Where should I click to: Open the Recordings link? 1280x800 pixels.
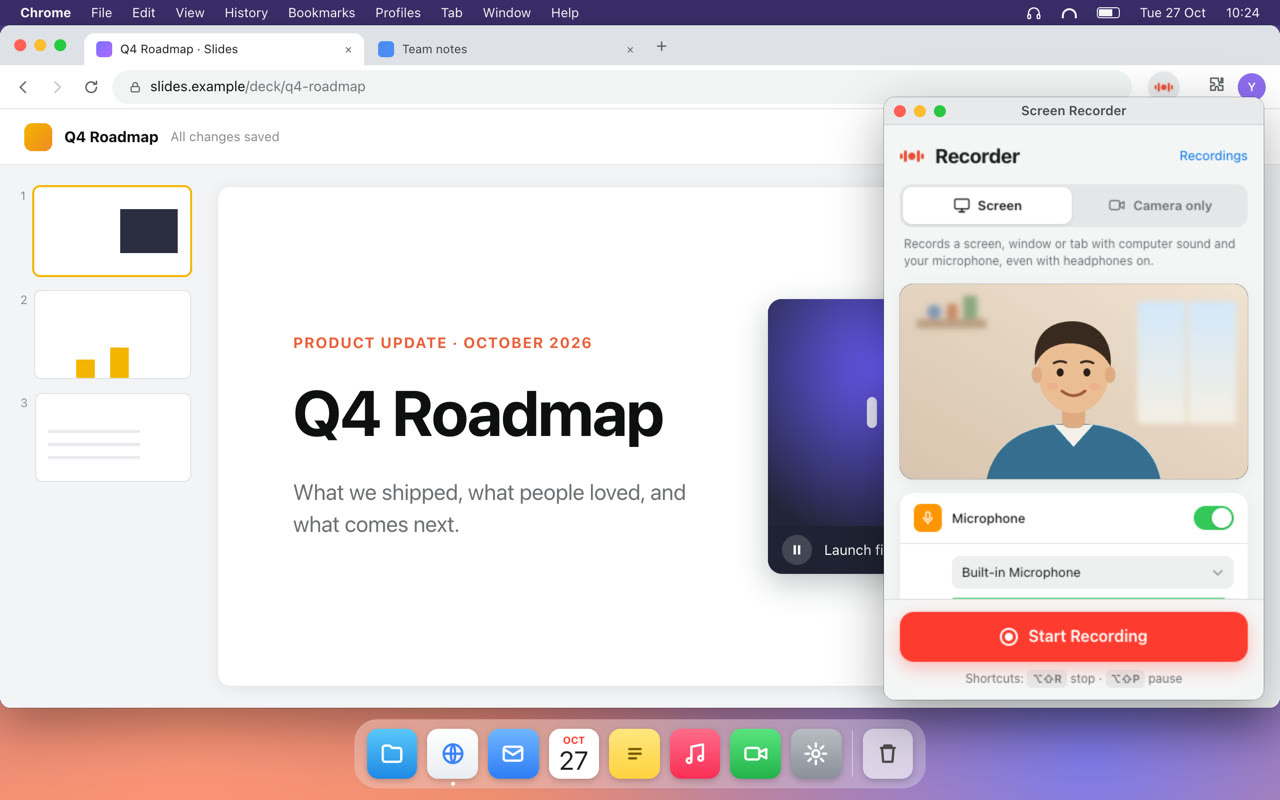(x=1213, y=156)
